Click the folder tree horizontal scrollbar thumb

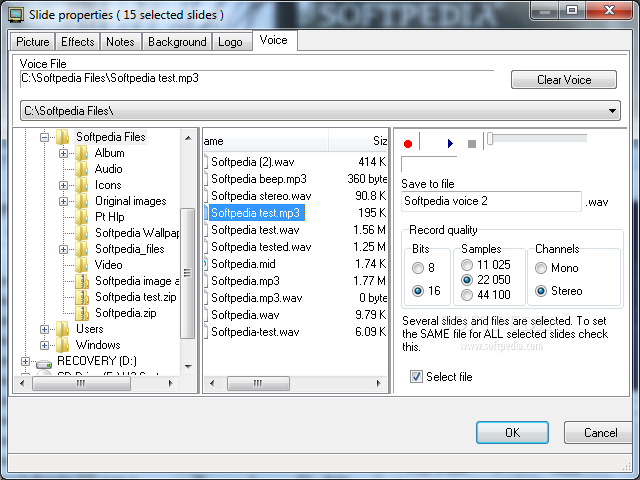[x=81, y=383]
